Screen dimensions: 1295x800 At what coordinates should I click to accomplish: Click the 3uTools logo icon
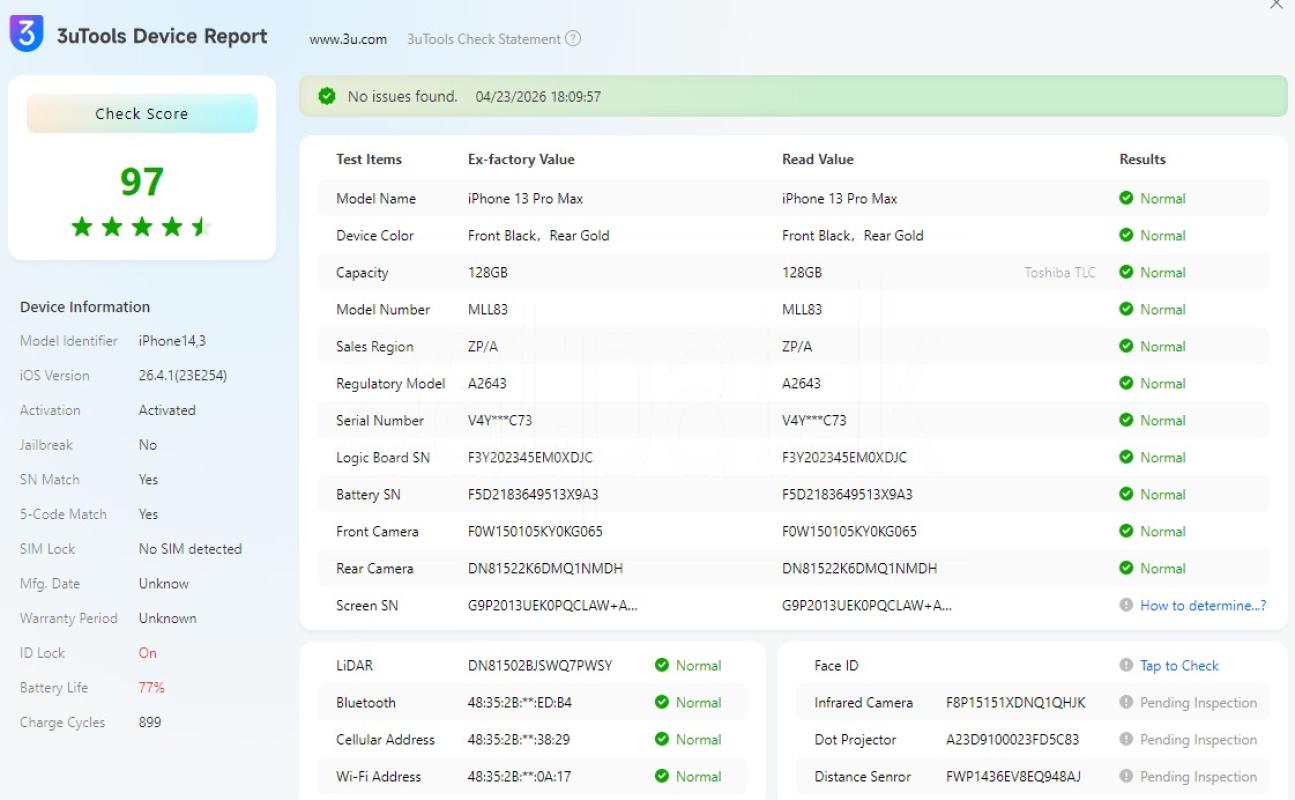26,35
